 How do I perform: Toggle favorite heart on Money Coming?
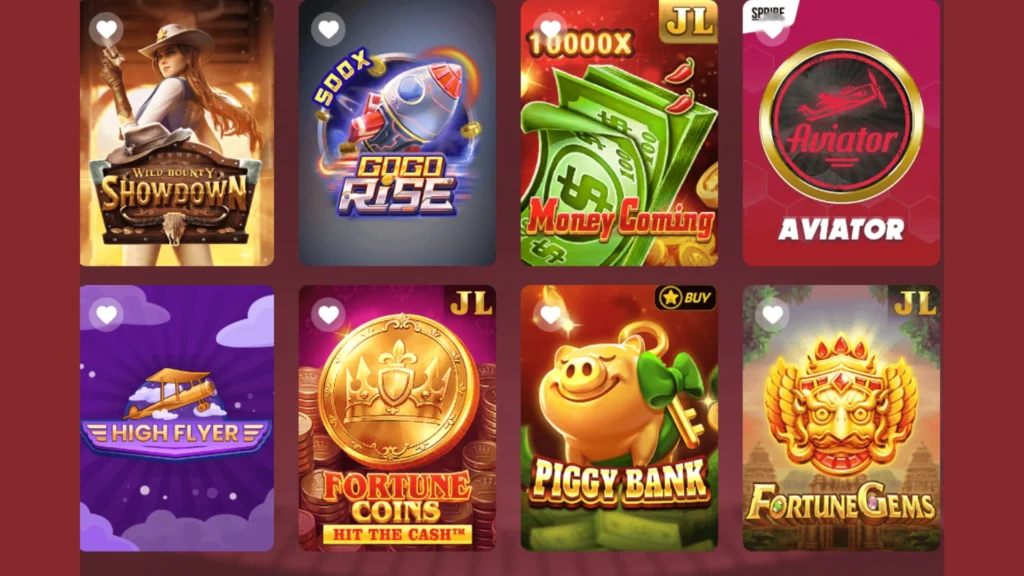tap(551, 29)
